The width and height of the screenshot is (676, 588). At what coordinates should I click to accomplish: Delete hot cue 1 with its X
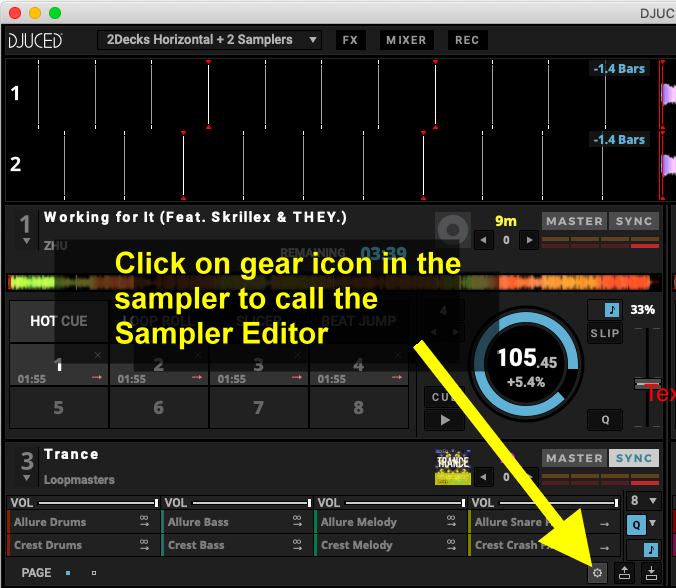tap(98, 355)
